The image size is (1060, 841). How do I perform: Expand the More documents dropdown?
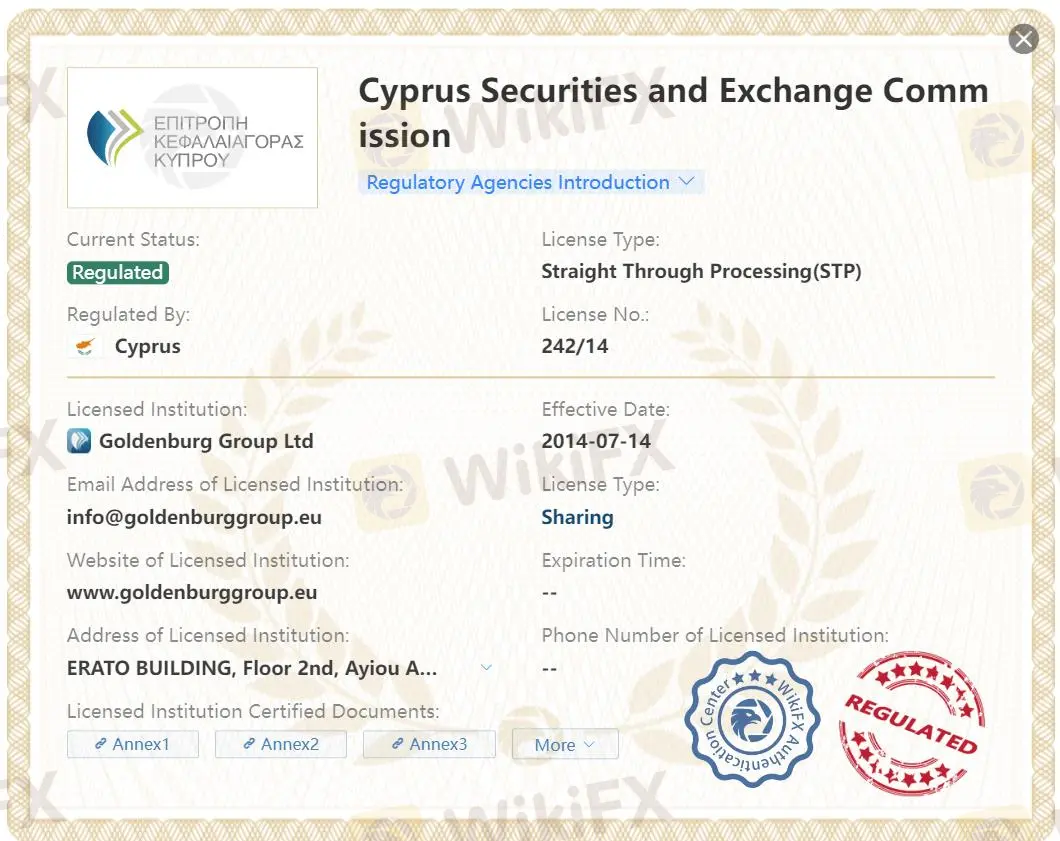point(565,744)
